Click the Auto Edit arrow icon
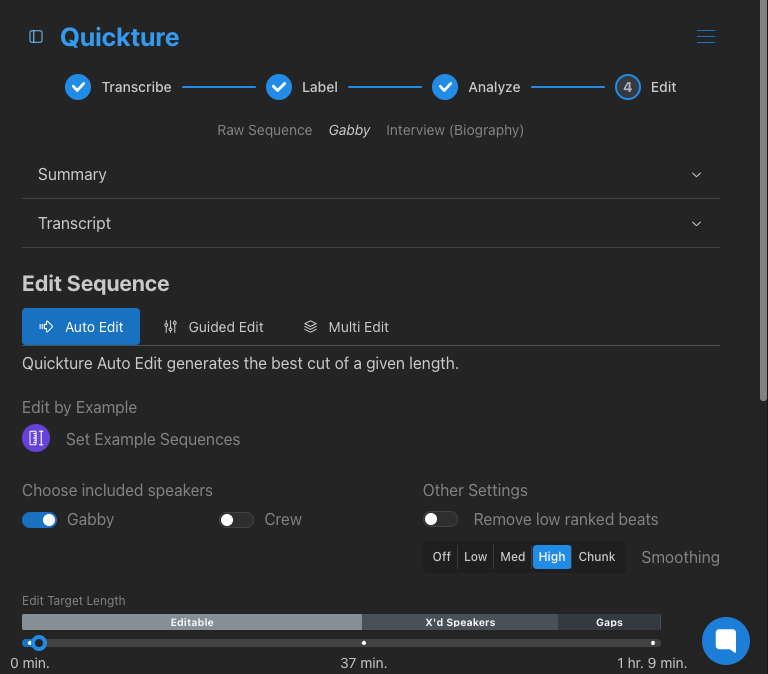The image size is (768, 674). [x=46, y=327]
